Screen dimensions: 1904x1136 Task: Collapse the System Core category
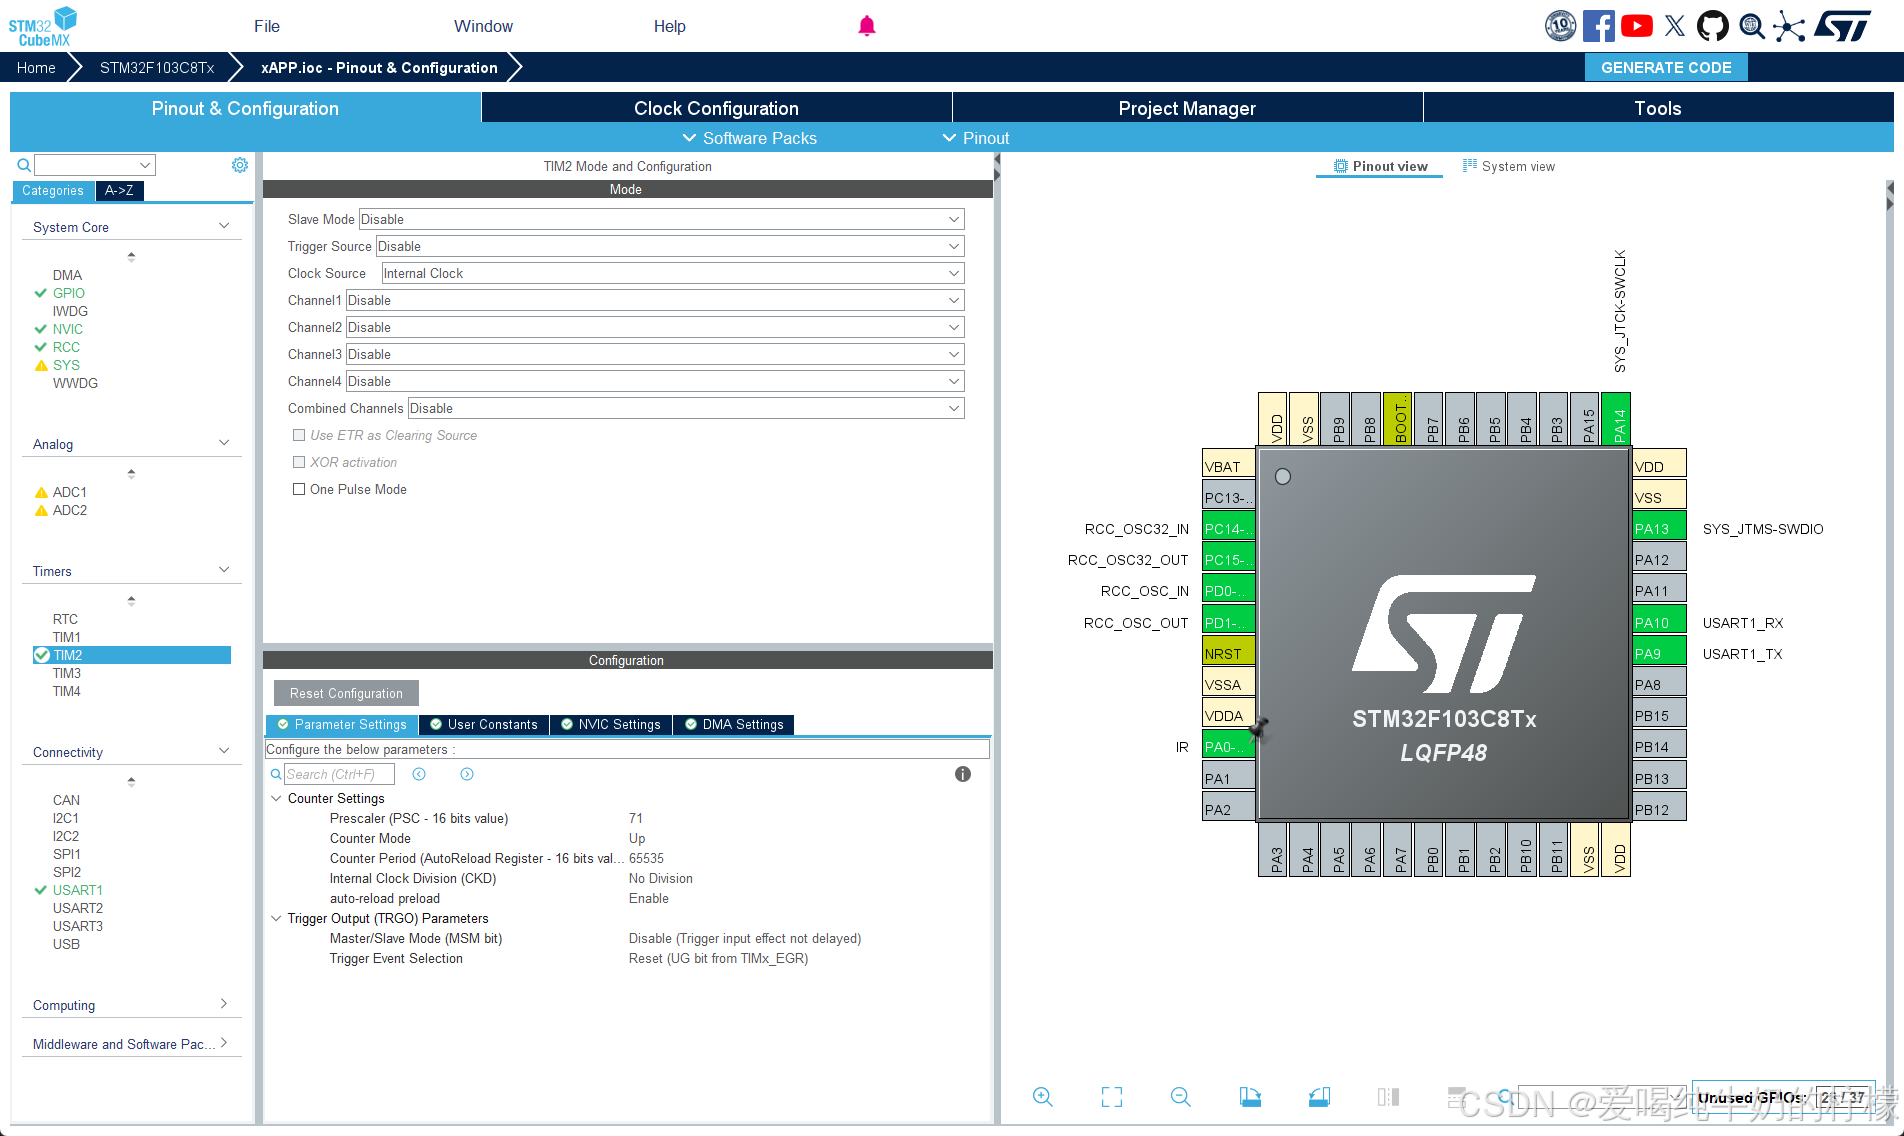[224, 226]
